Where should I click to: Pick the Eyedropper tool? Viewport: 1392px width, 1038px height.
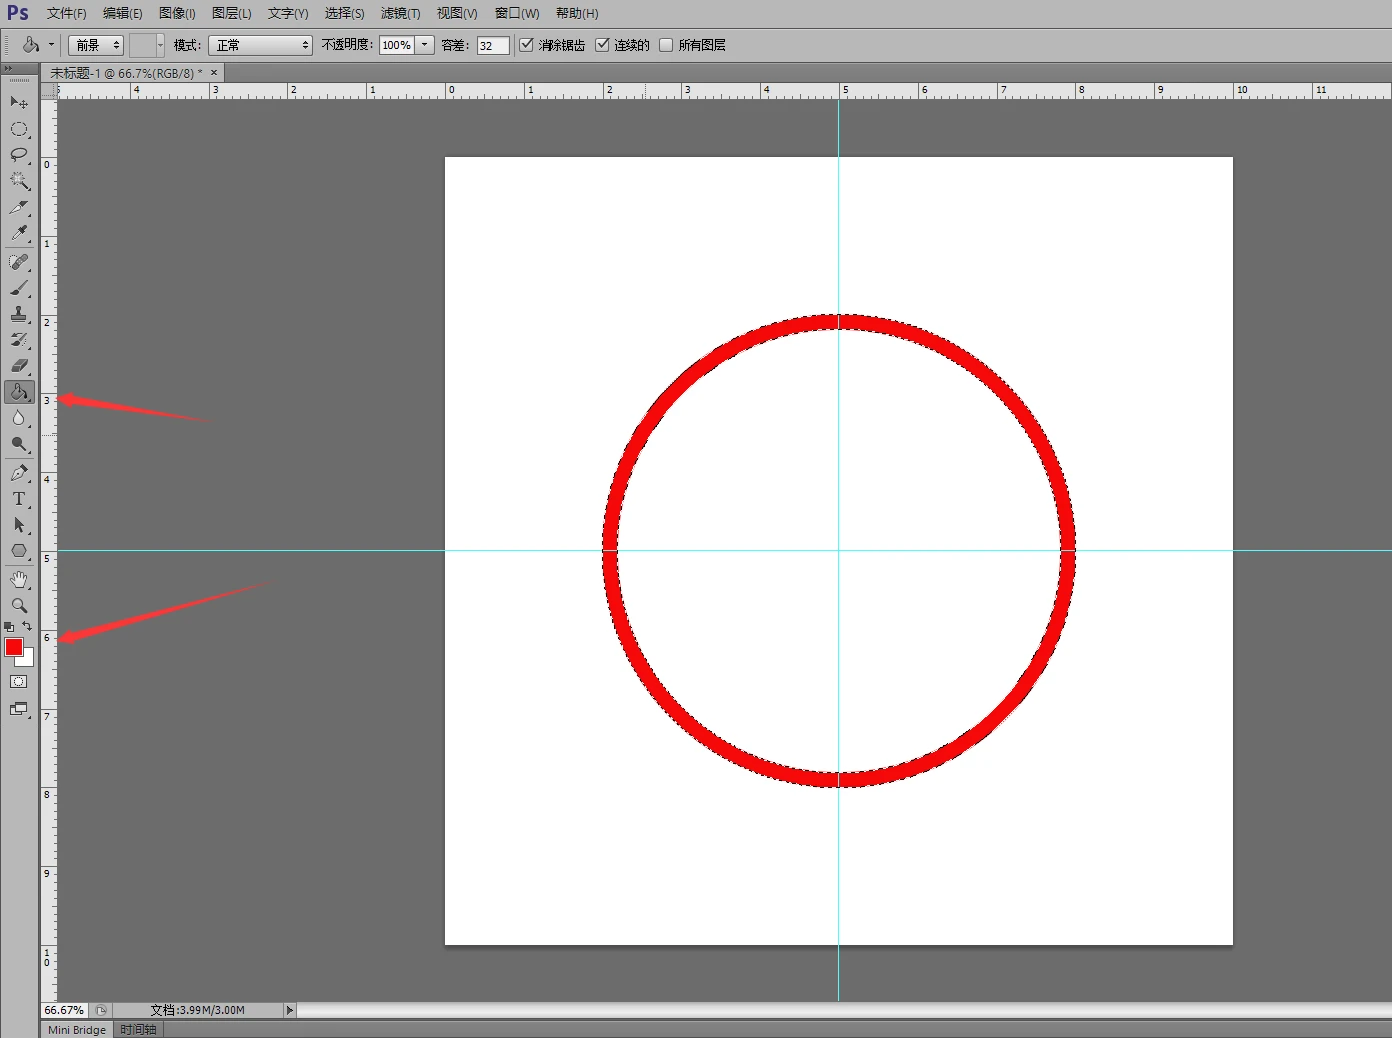[18, 233]
